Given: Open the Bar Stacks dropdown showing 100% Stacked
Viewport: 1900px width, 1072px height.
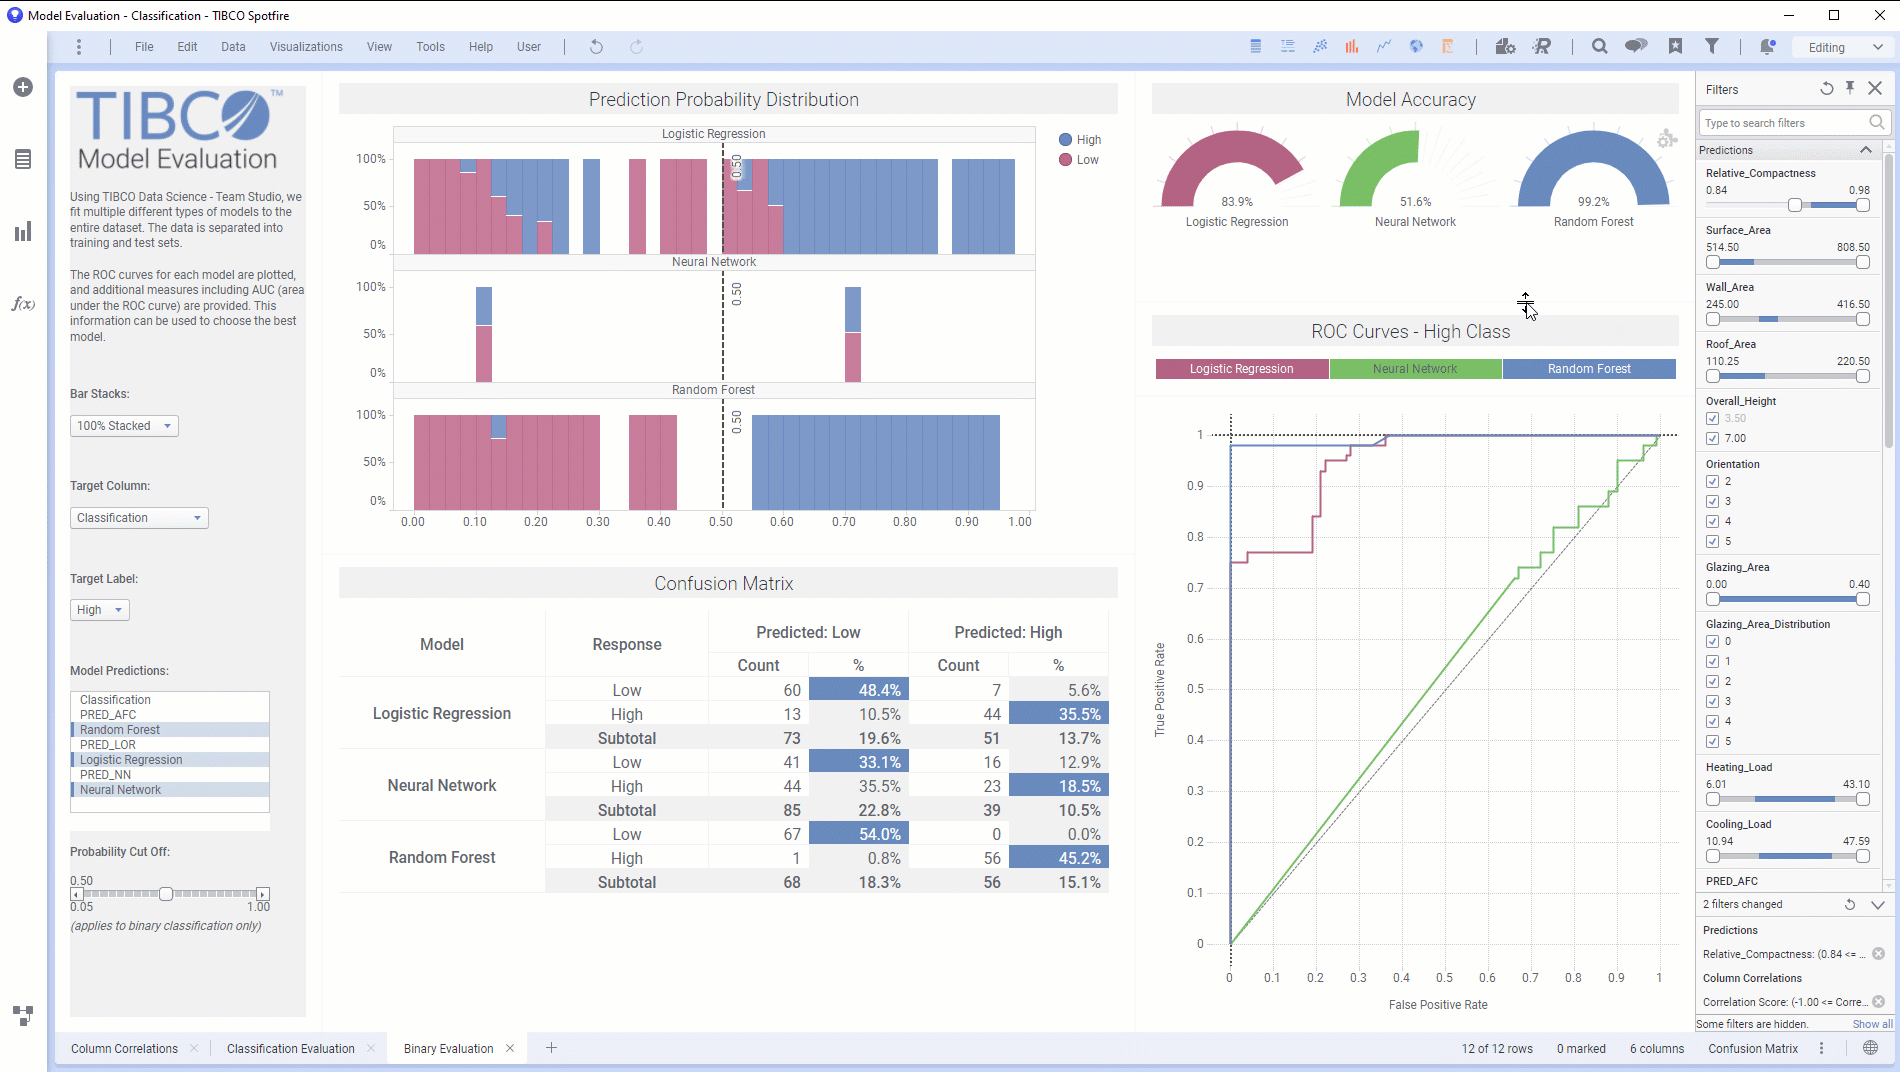Looking at the screenshot, I should click(x=123, y=425).
